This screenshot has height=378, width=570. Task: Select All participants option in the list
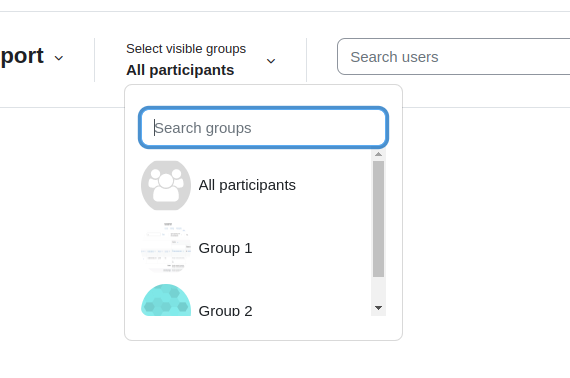point(247,185)
